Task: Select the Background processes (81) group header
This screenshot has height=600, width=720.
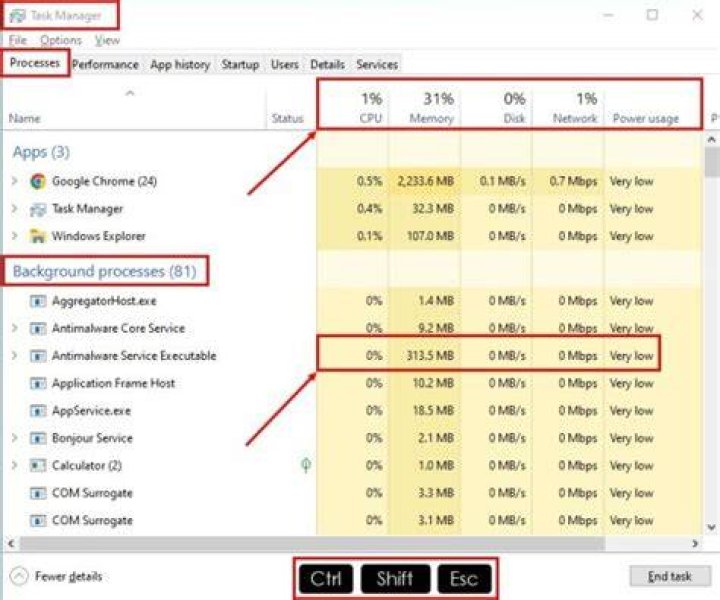Action: tap(105, 271)
